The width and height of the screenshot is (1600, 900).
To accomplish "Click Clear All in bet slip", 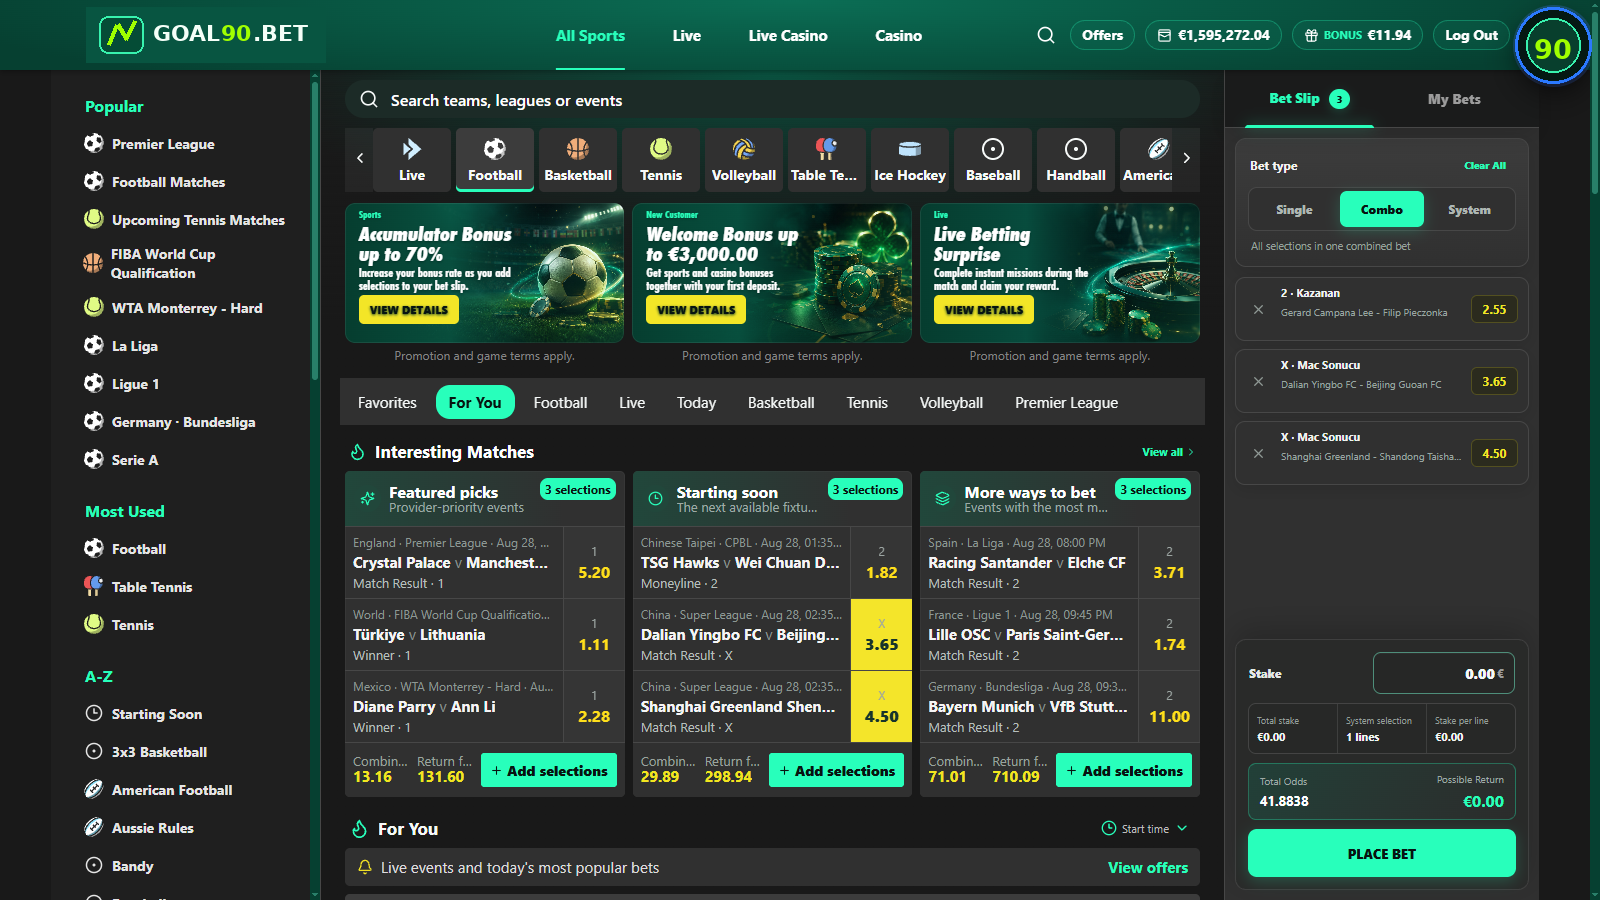I will click(1485, 166).
